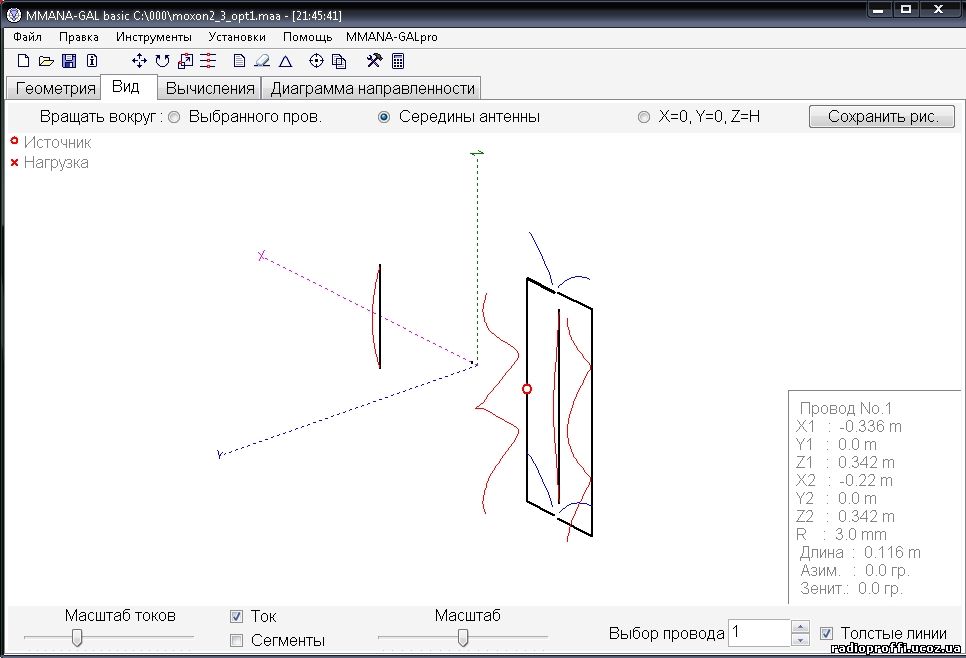Image resolution: width=966 pixels, height=658 pixels.
Task: Click the 'R : 3.0 mm' value
Action: coord(841,534)
